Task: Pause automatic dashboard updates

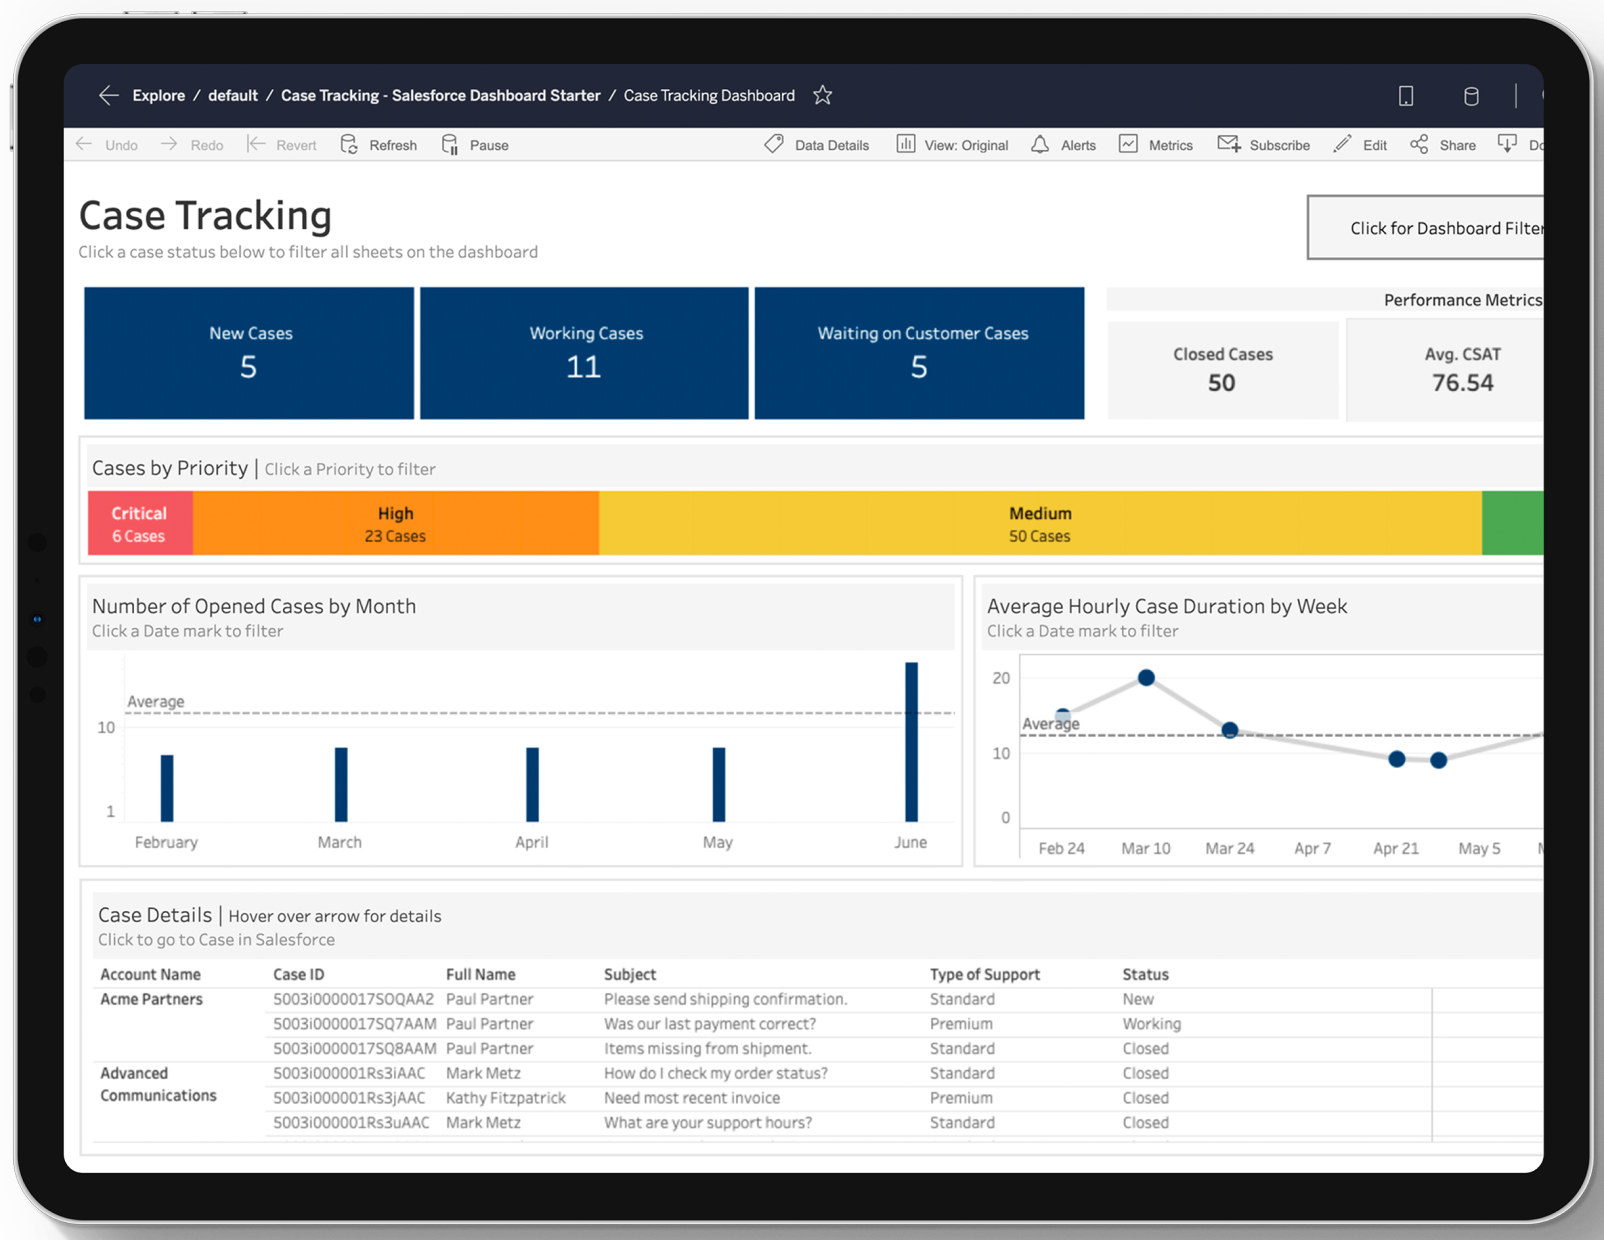Action: (x=474, y=144)
